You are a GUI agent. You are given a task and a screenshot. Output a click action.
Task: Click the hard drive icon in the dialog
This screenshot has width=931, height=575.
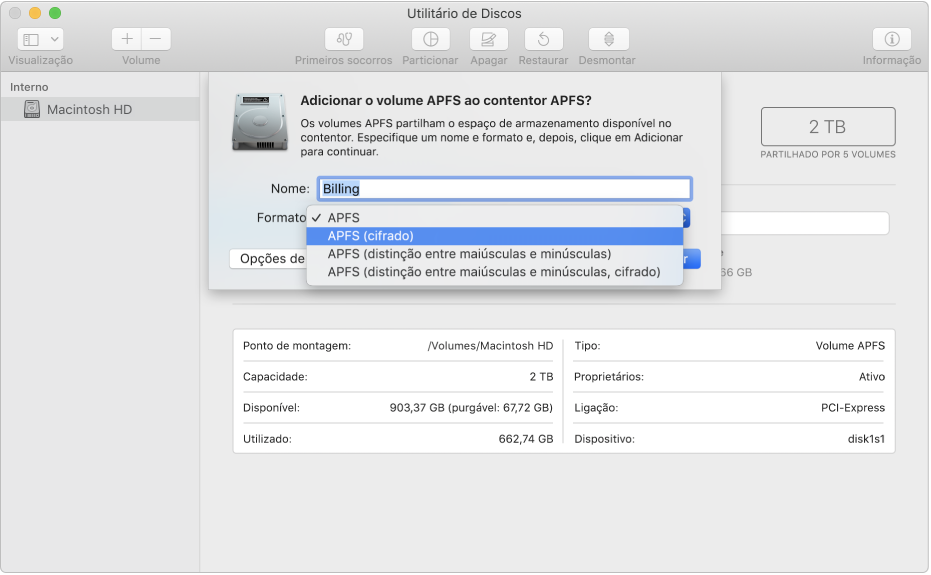260,122
